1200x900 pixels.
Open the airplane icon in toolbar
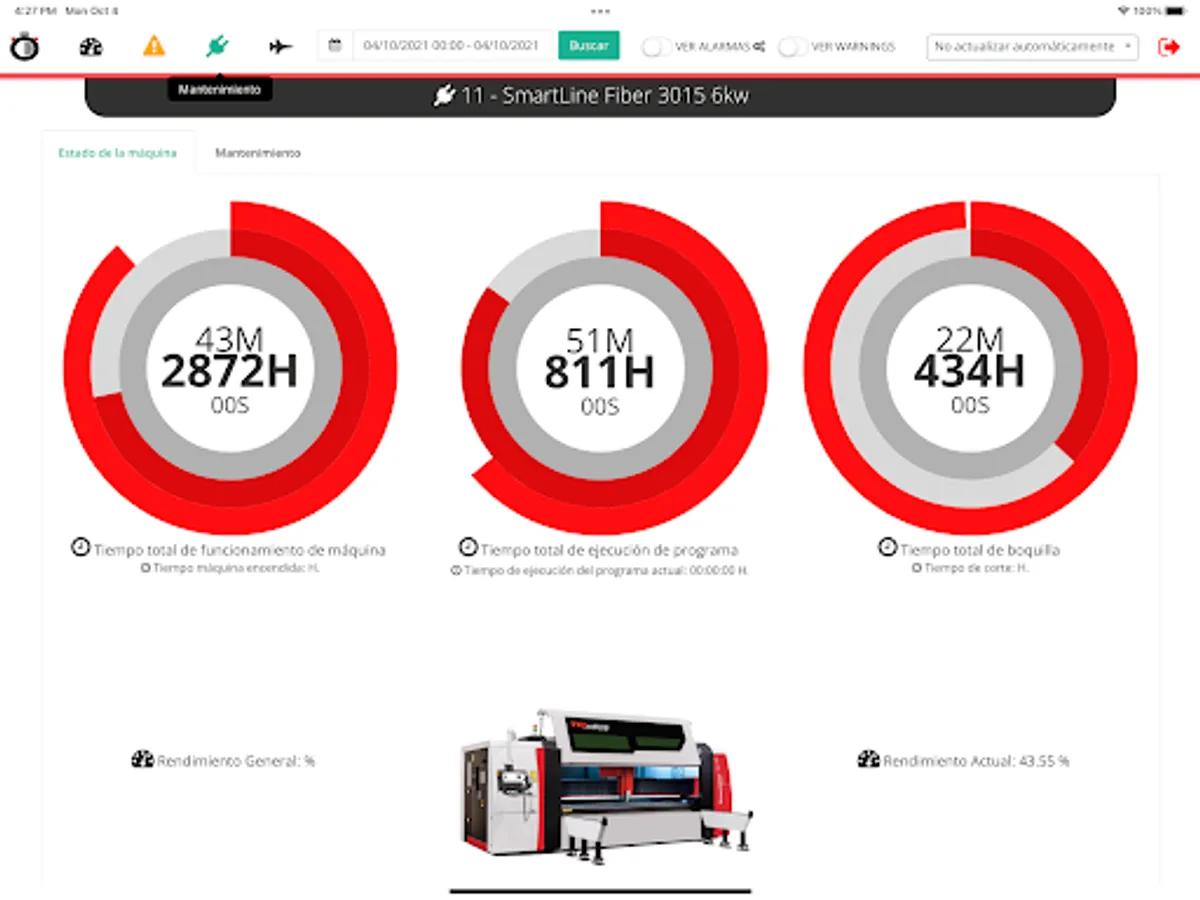point(281,46)
